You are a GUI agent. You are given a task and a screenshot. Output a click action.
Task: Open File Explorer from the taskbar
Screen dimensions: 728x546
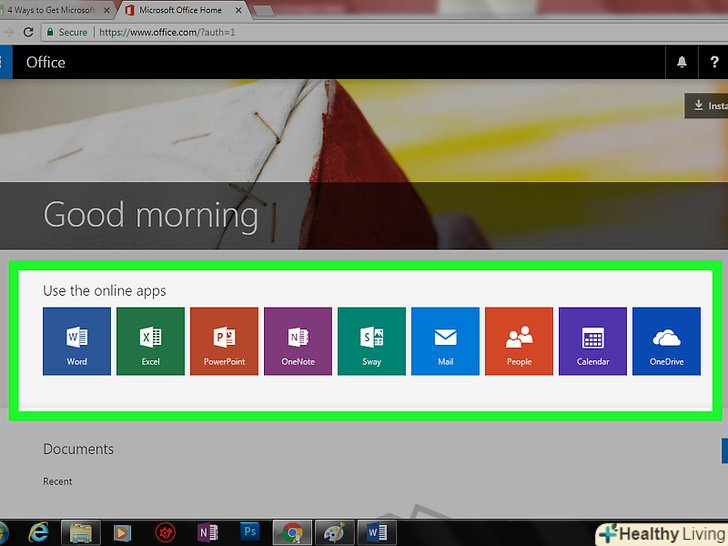click(x=81, y=533)
